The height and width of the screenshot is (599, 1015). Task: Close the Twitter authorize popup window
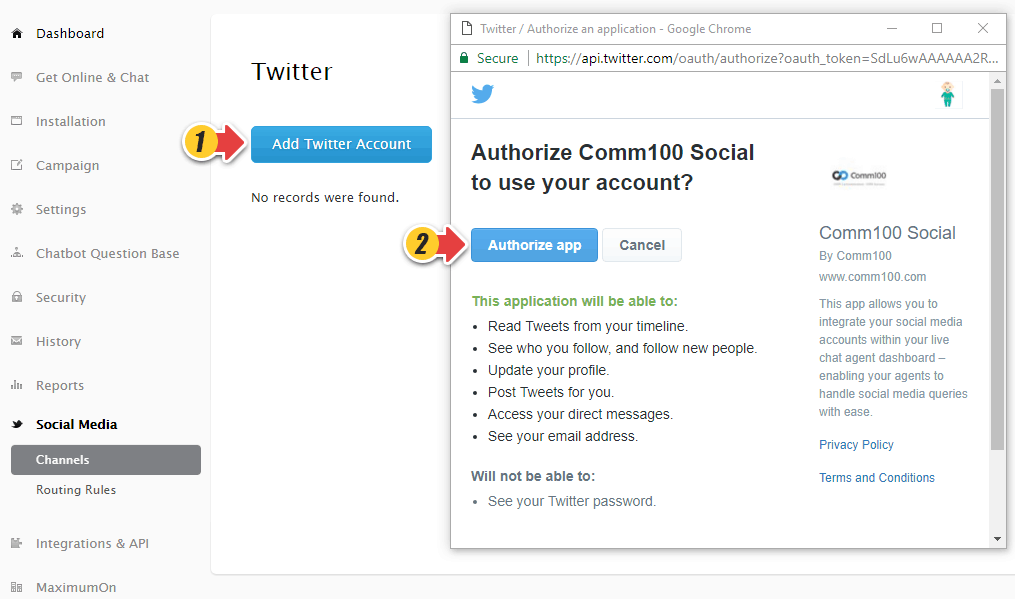pos(983,28)
